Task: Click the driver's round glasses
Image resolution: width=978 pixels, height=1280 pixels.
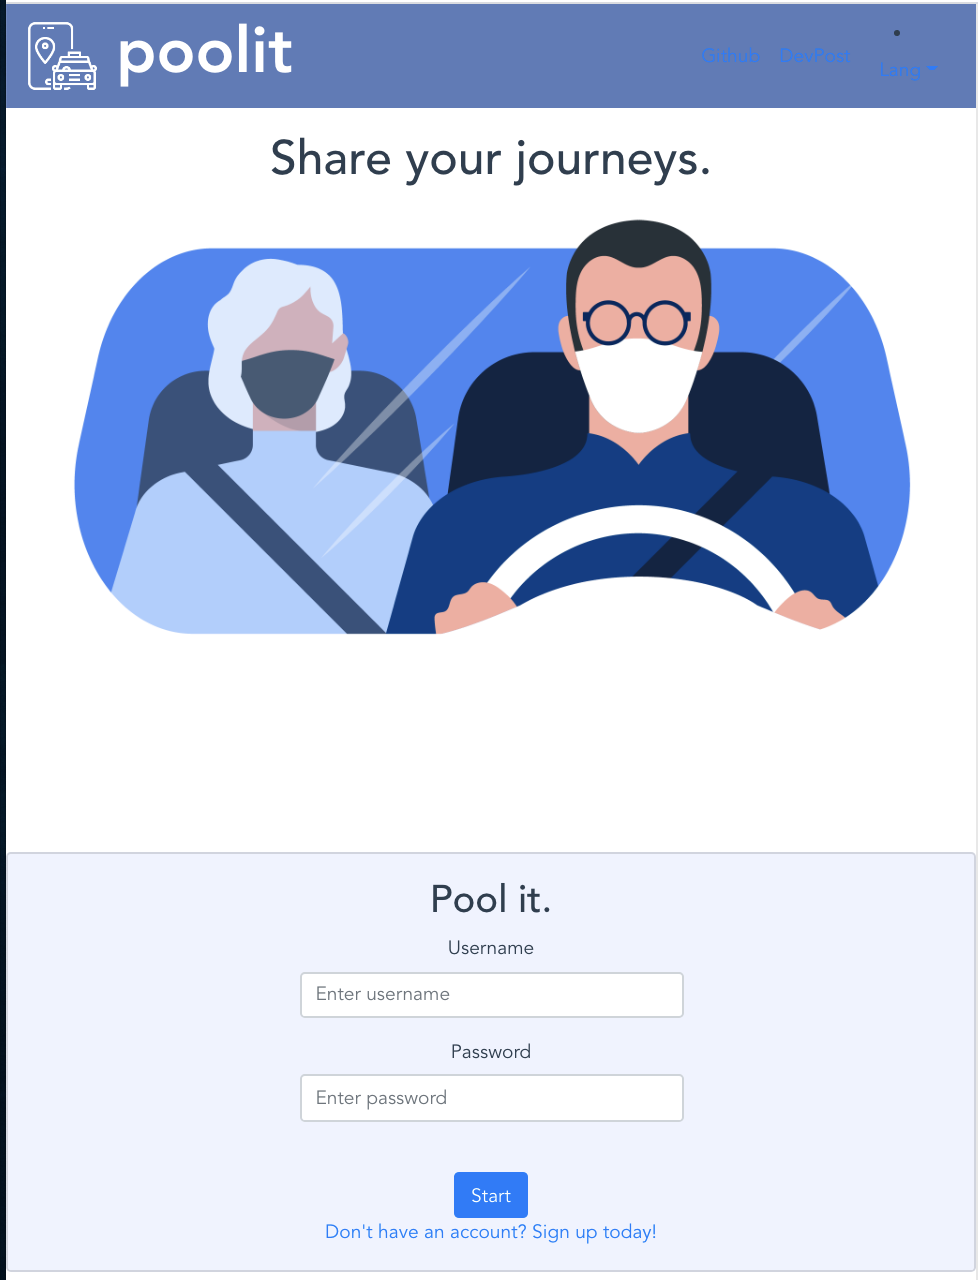Action: point(637,322)
